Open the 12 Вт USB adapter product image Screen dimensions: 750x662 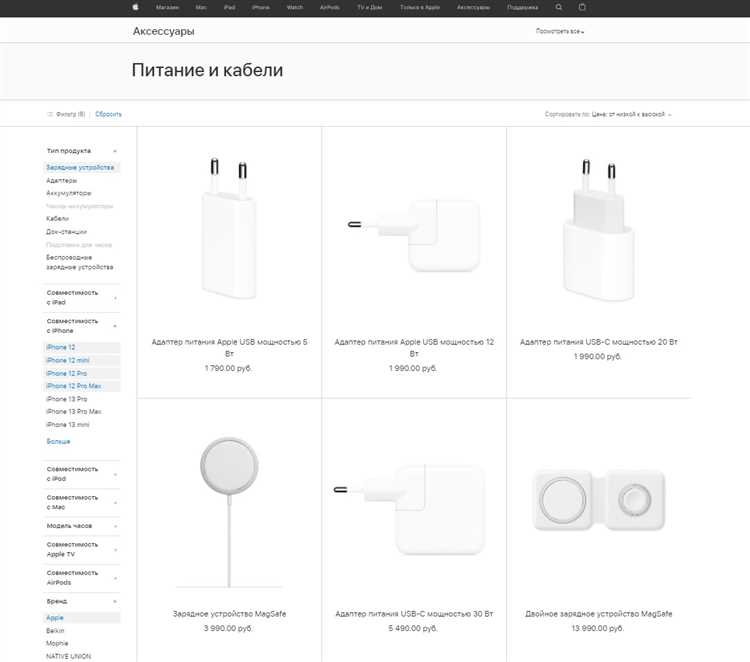point(414,234)
